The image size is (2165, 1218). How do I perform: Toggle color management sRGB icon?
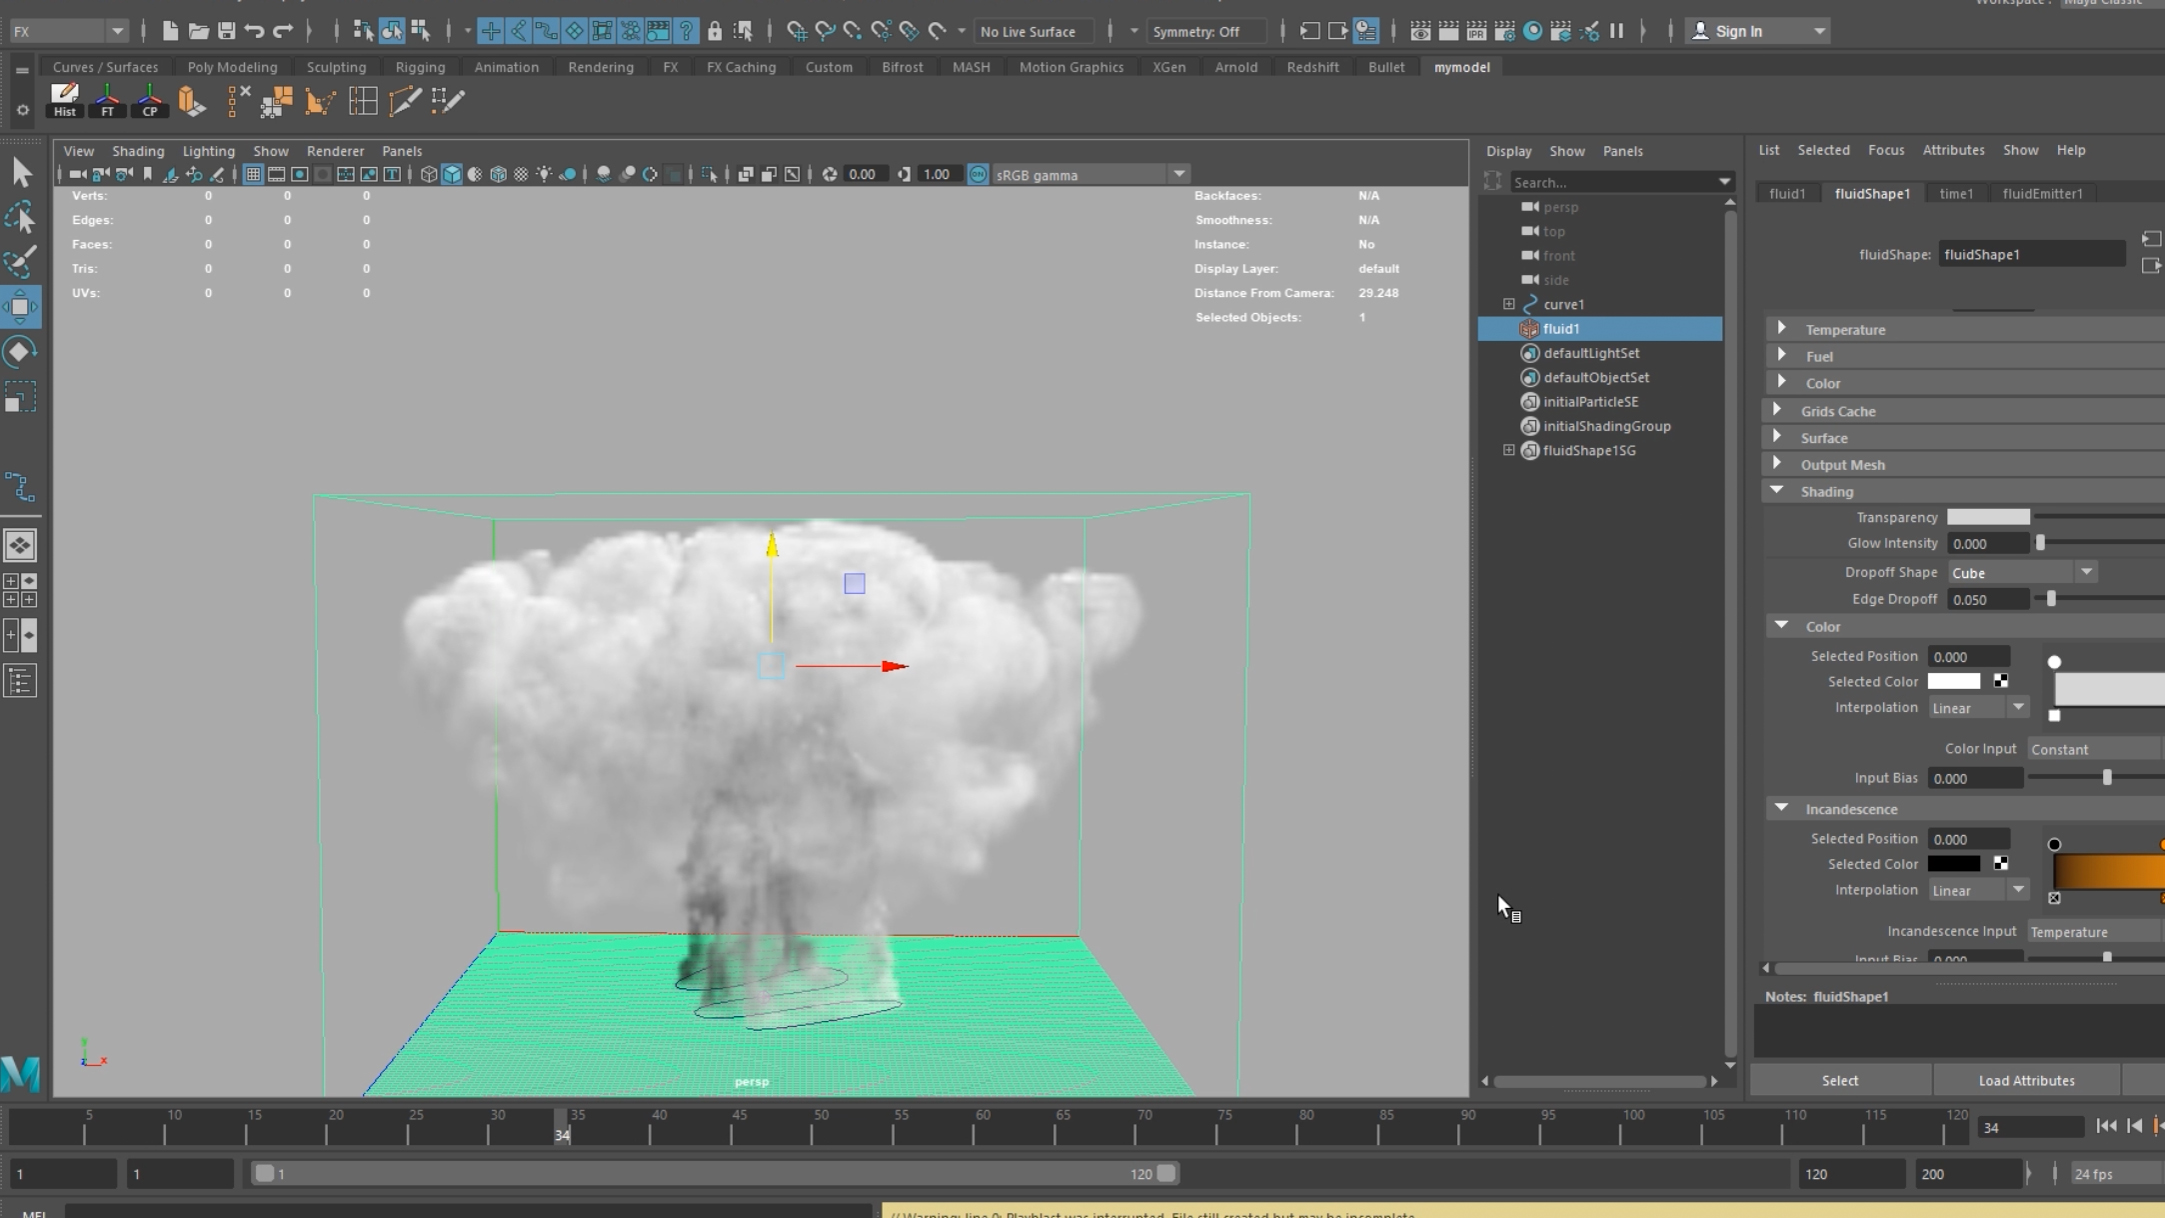pyautogui.click(x=978, y=174)
